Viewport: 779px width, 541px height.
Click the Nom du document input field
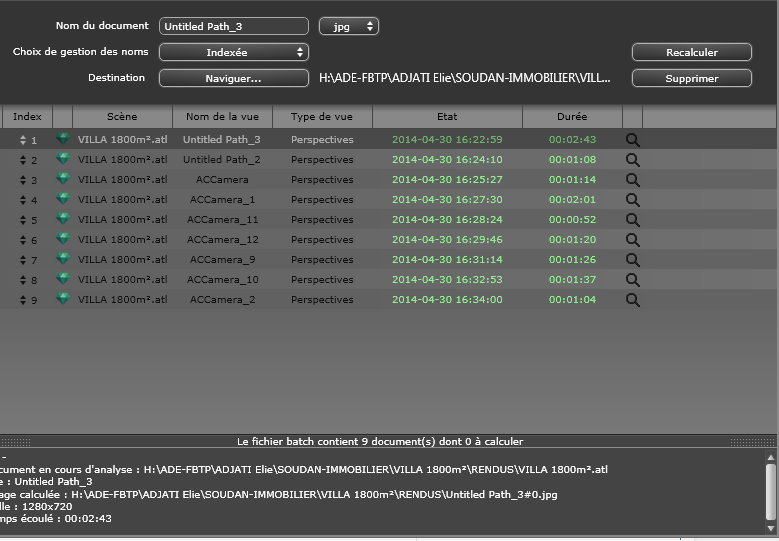(234, 26)
